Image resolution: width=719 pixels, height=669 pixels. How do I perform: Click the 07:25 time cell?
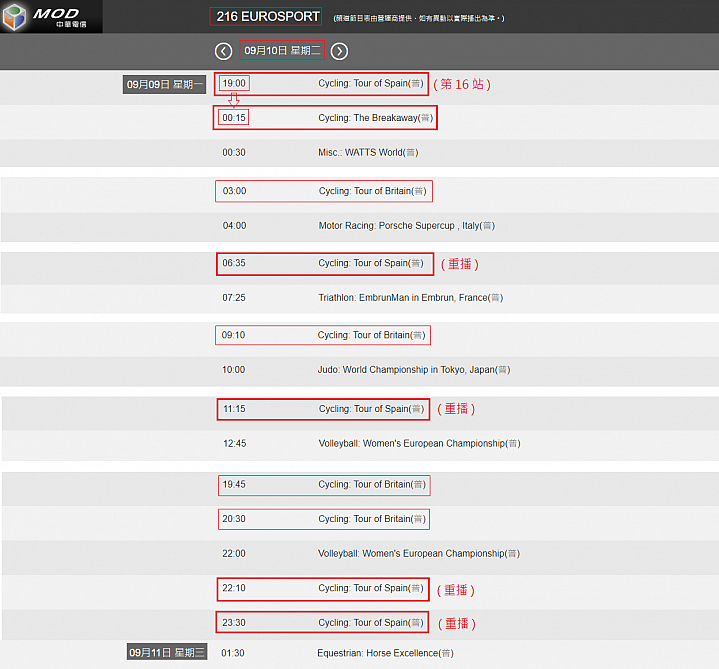coord(234,298)
